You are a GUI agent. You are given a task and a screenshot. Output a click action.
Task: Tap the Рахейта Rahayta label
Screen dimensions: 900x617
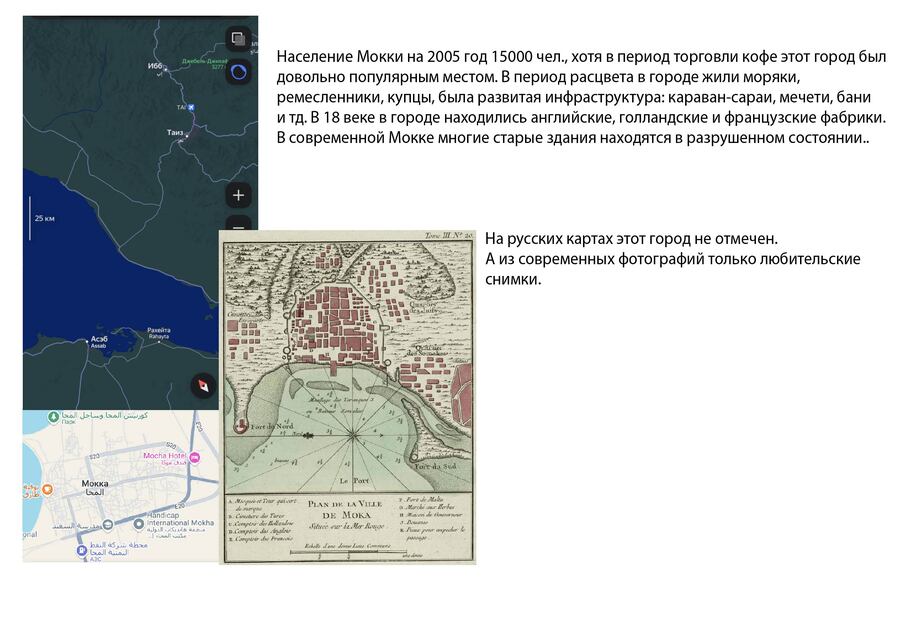pos(158,333)
